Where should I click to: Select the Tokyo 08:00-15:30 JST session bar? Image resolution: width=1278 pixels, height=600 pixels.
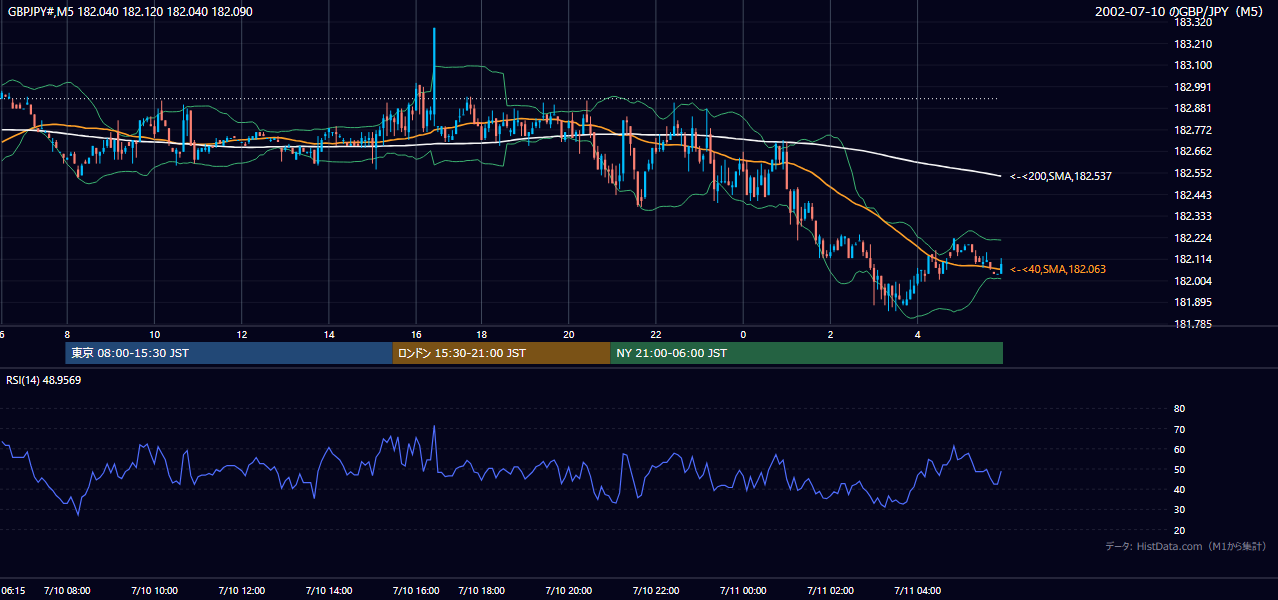pyautogui.click(x=229, y=353)
